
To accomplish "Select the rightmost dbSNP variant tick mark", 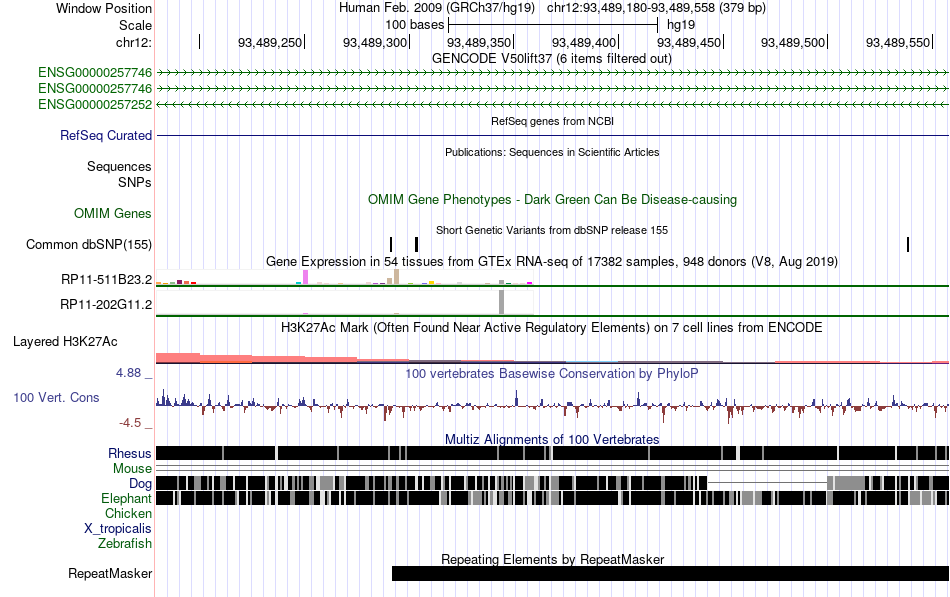I will [x=908, y=244].
